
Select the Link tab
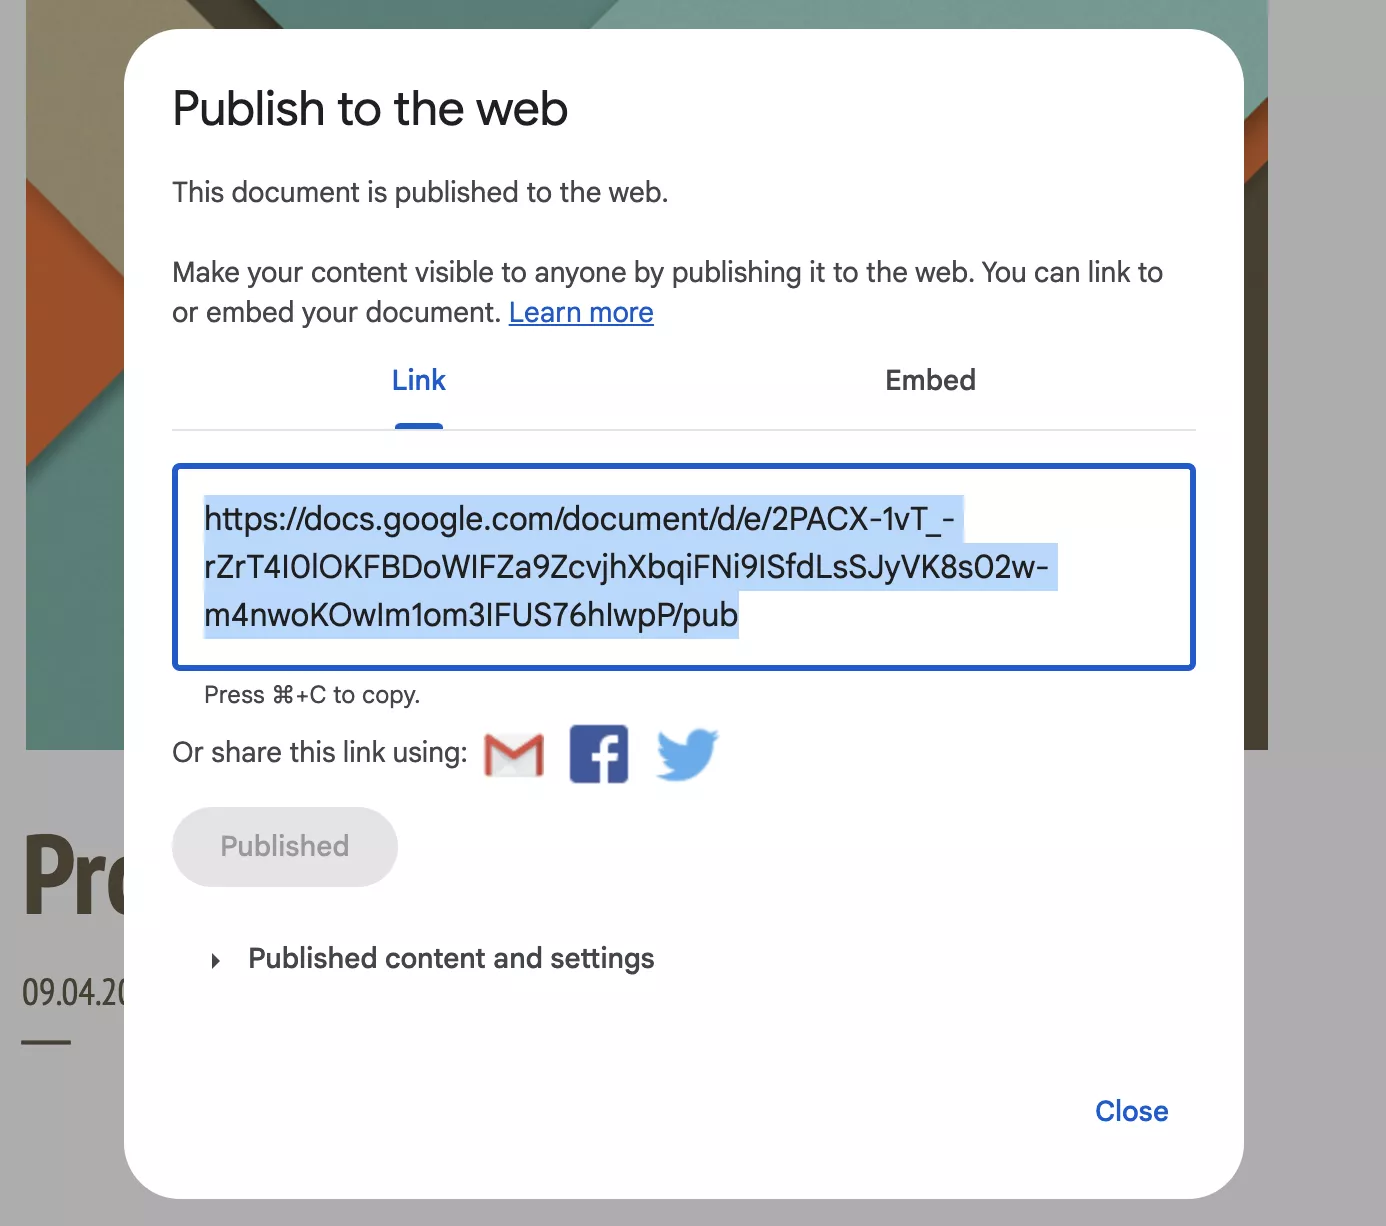[x=418, y=380]
